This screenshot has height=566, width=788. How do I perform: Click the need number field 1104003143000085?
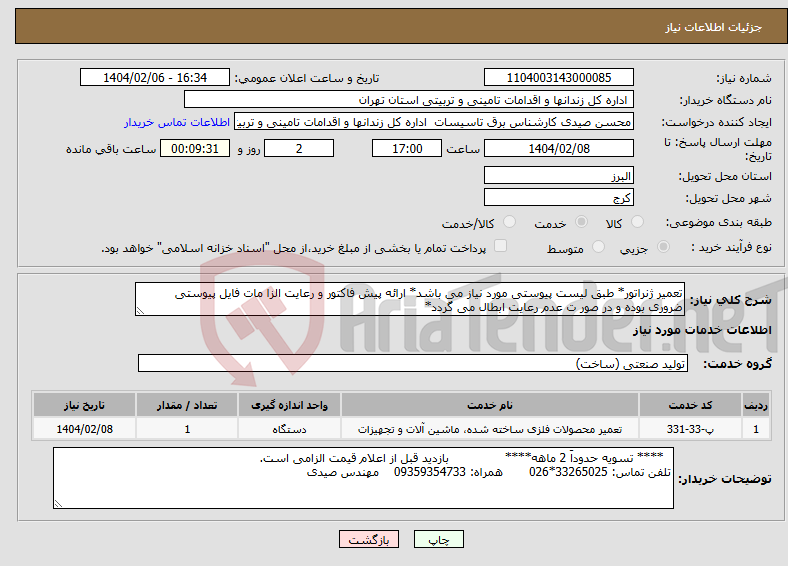point(558,77)
